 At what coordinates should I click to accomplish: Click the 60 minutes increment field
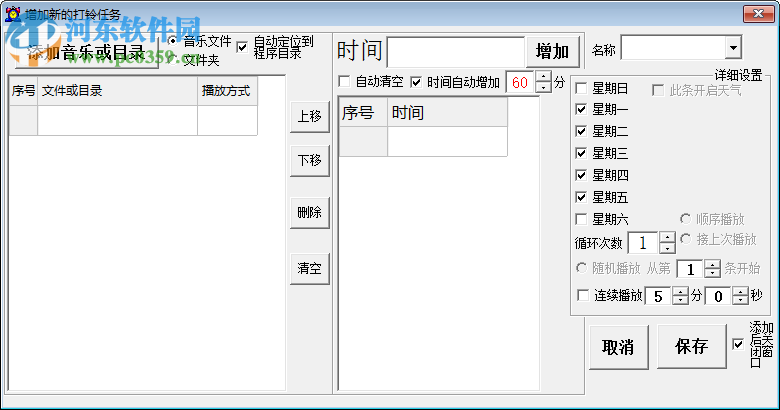pyautogui.click(x=520, y=82)
